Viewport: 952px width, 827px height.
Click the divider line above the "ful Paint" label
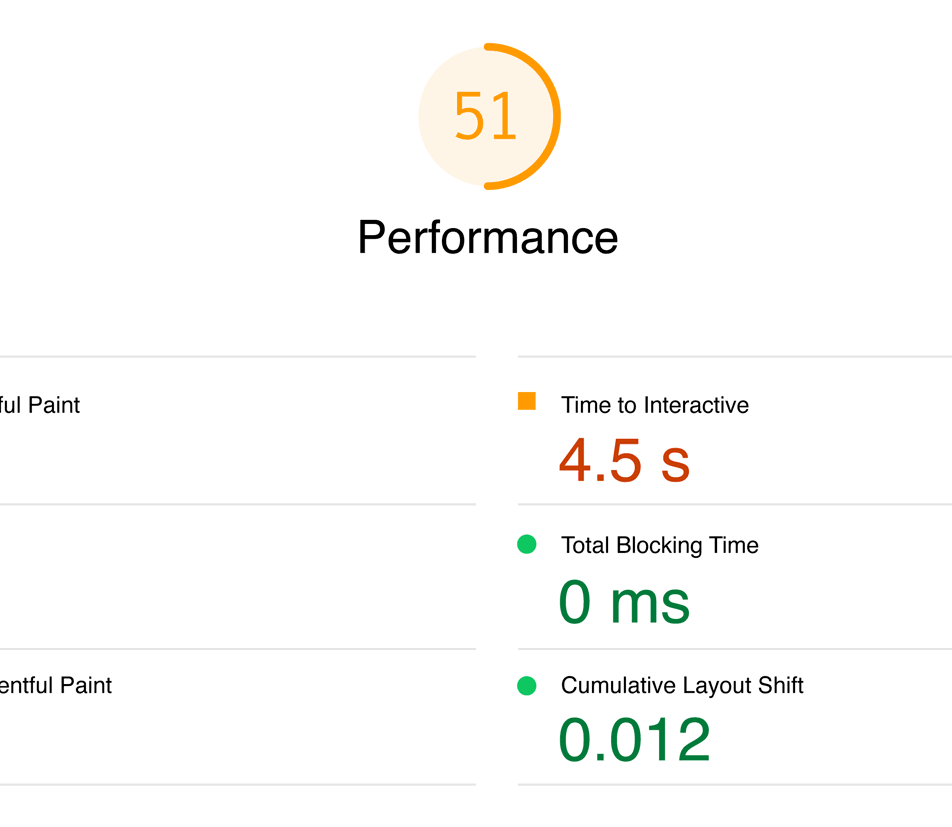tap(237, 356)
